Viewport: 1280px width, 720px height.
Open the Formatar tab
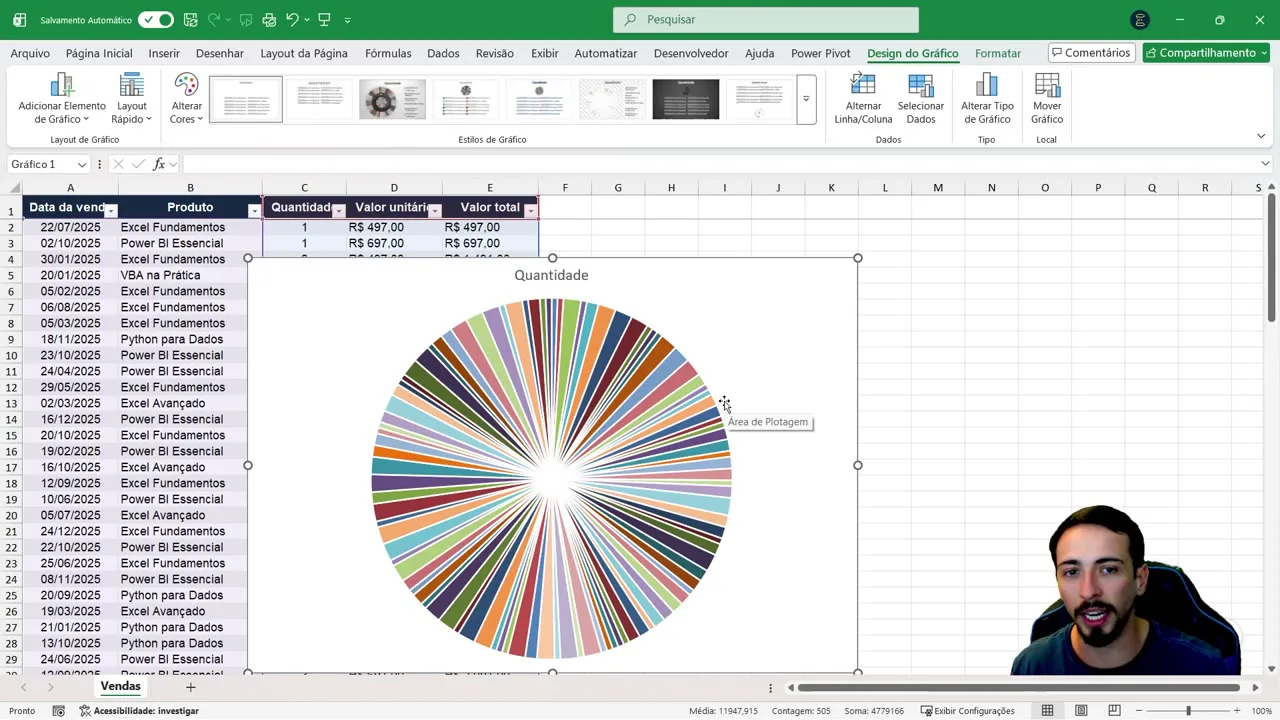(x=998, y=54)
